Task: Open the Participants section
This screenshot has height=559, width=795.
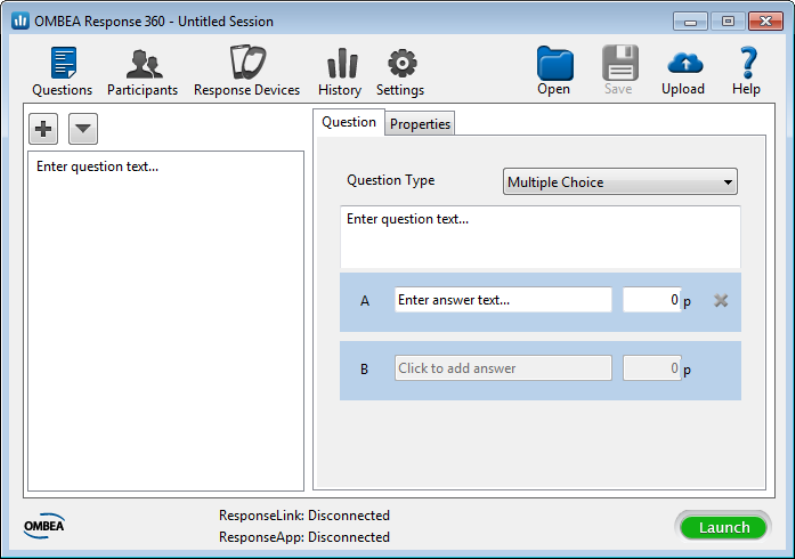Action: pos(142,71)
